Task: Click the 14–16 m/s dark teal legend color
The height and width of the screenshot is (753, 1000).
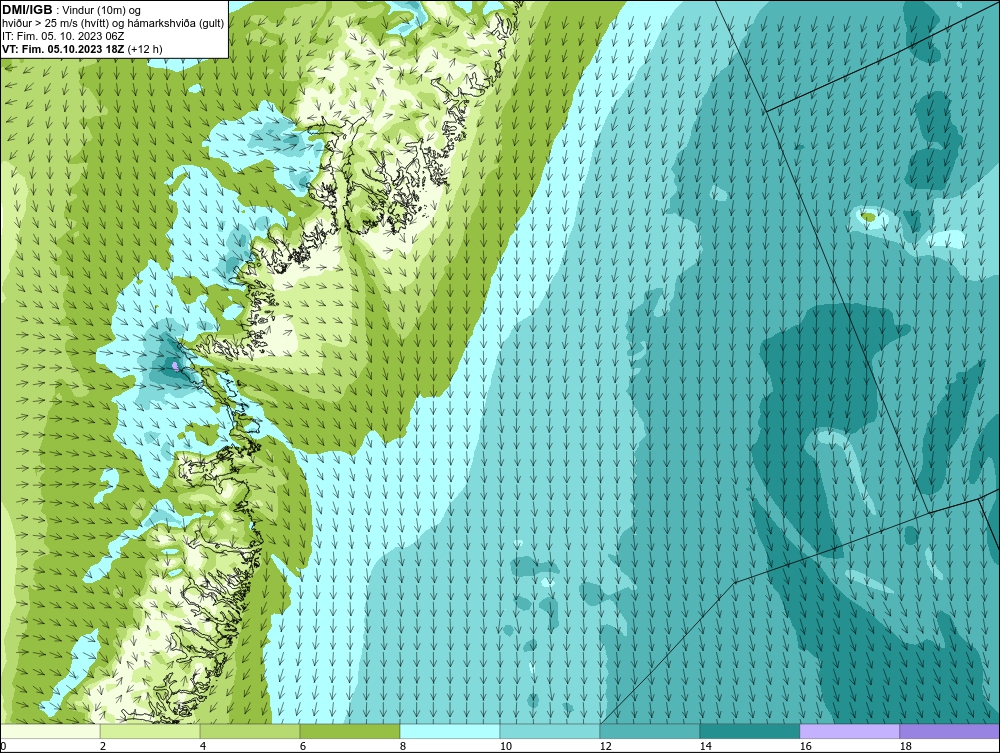Action: pos(749,731)
